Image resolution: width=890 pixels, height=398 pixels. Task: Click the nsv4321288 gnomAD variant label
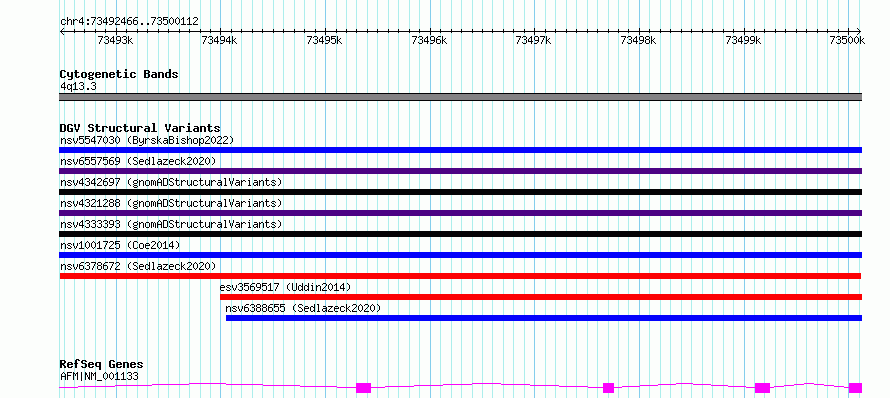tap(171, 203)
